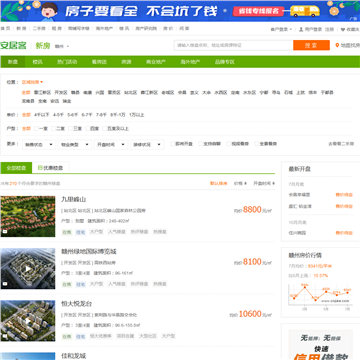Select the 1万以上 price filter
Screen dimensions: 360x360
pyautogui.click(x=137, y=115)
